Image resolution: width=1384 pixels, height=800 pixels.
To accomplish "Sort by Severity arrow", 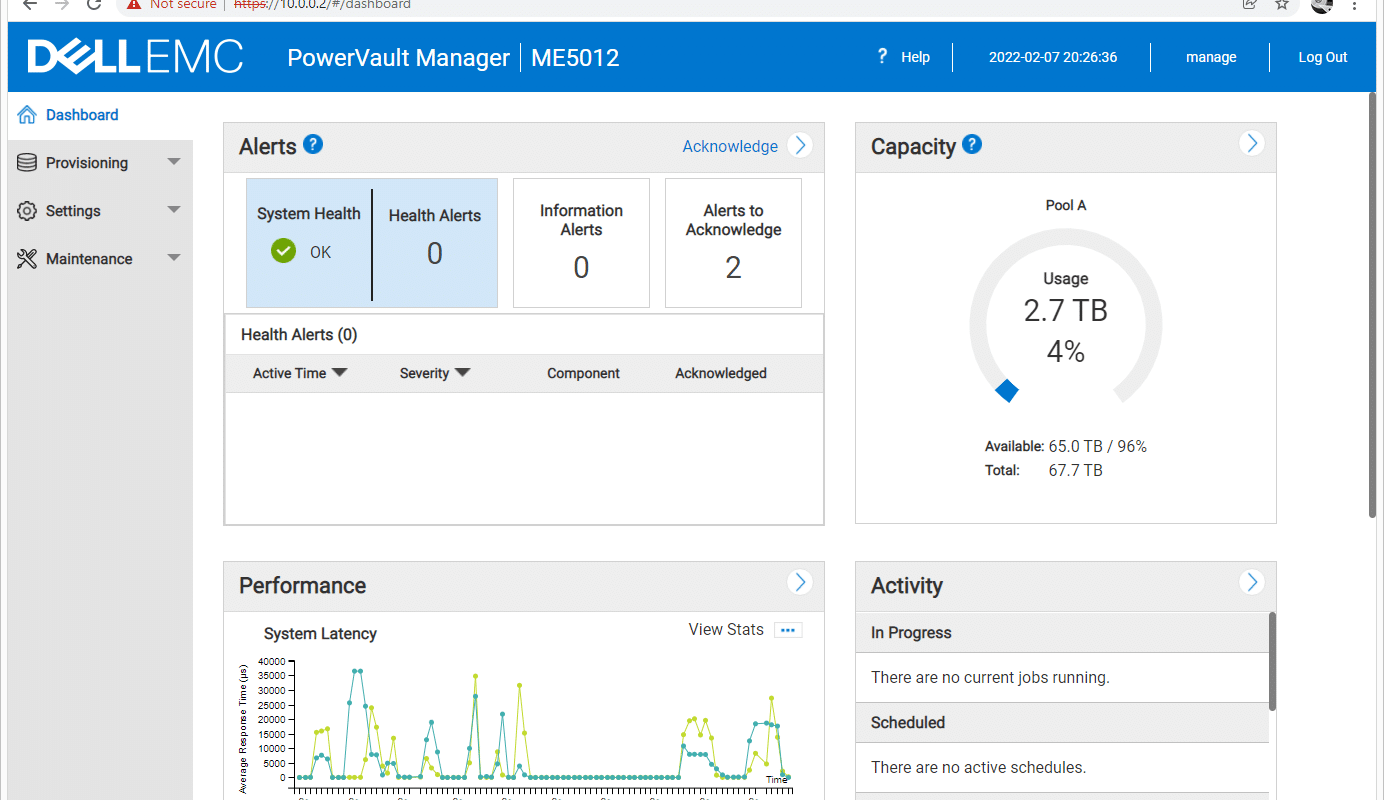I will (x=462, y=372).
